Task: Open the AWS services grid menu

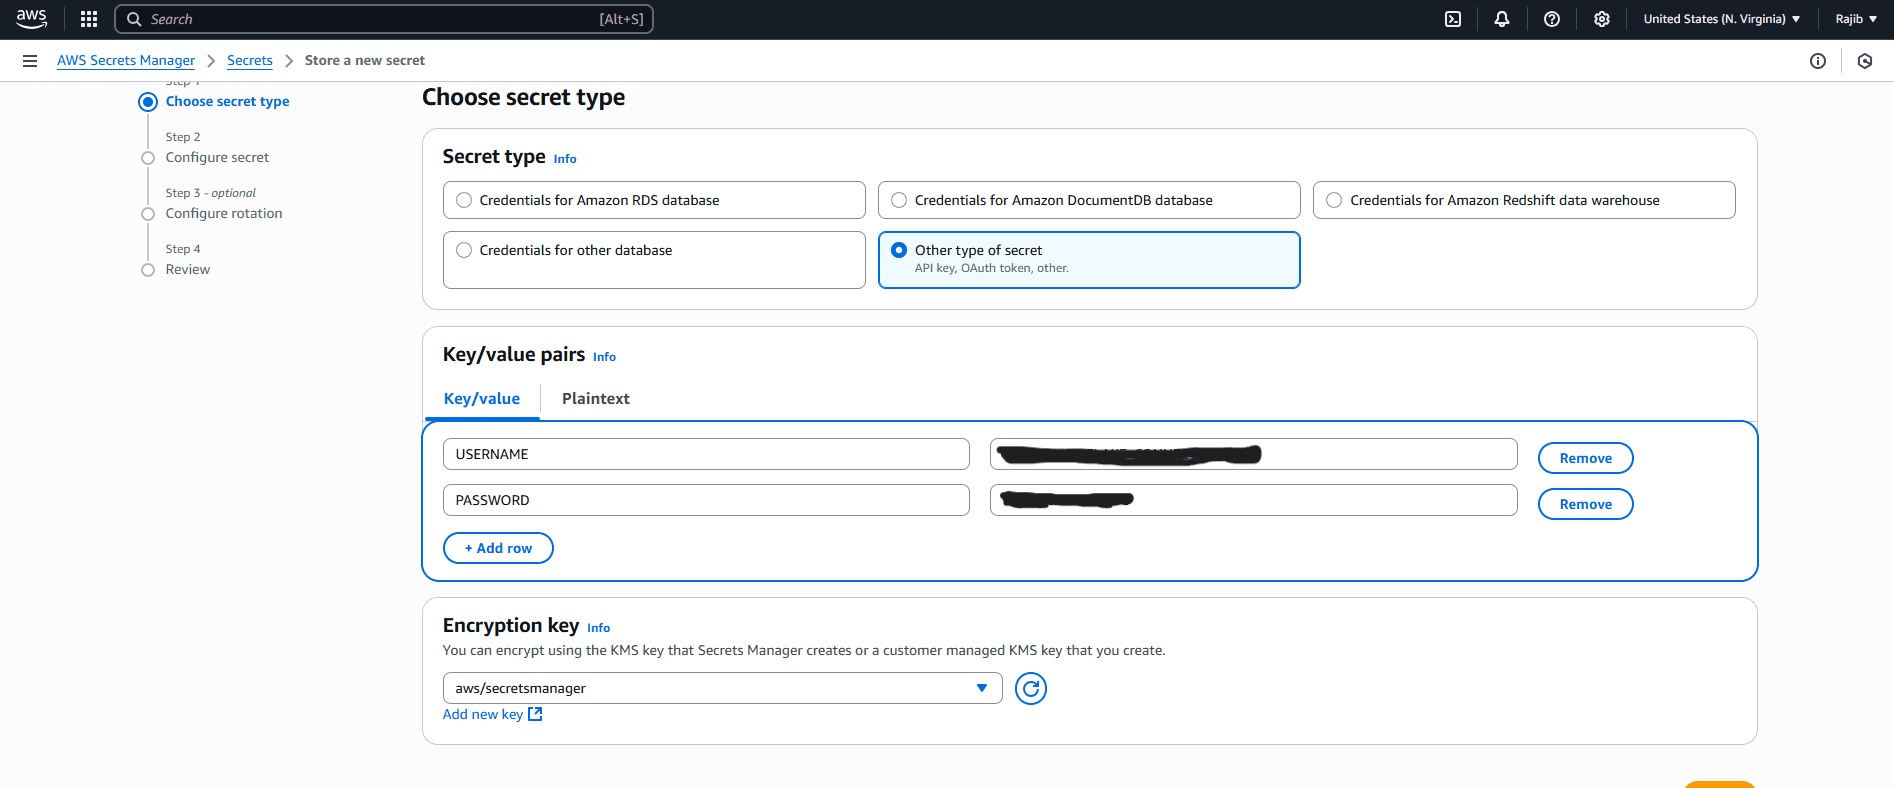Action: [x=89, y=19]
